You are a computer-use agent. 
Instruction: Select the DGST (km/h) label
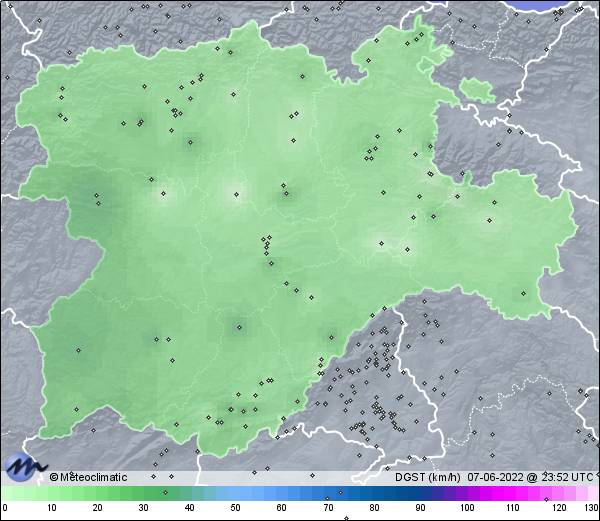pos(427,477)
